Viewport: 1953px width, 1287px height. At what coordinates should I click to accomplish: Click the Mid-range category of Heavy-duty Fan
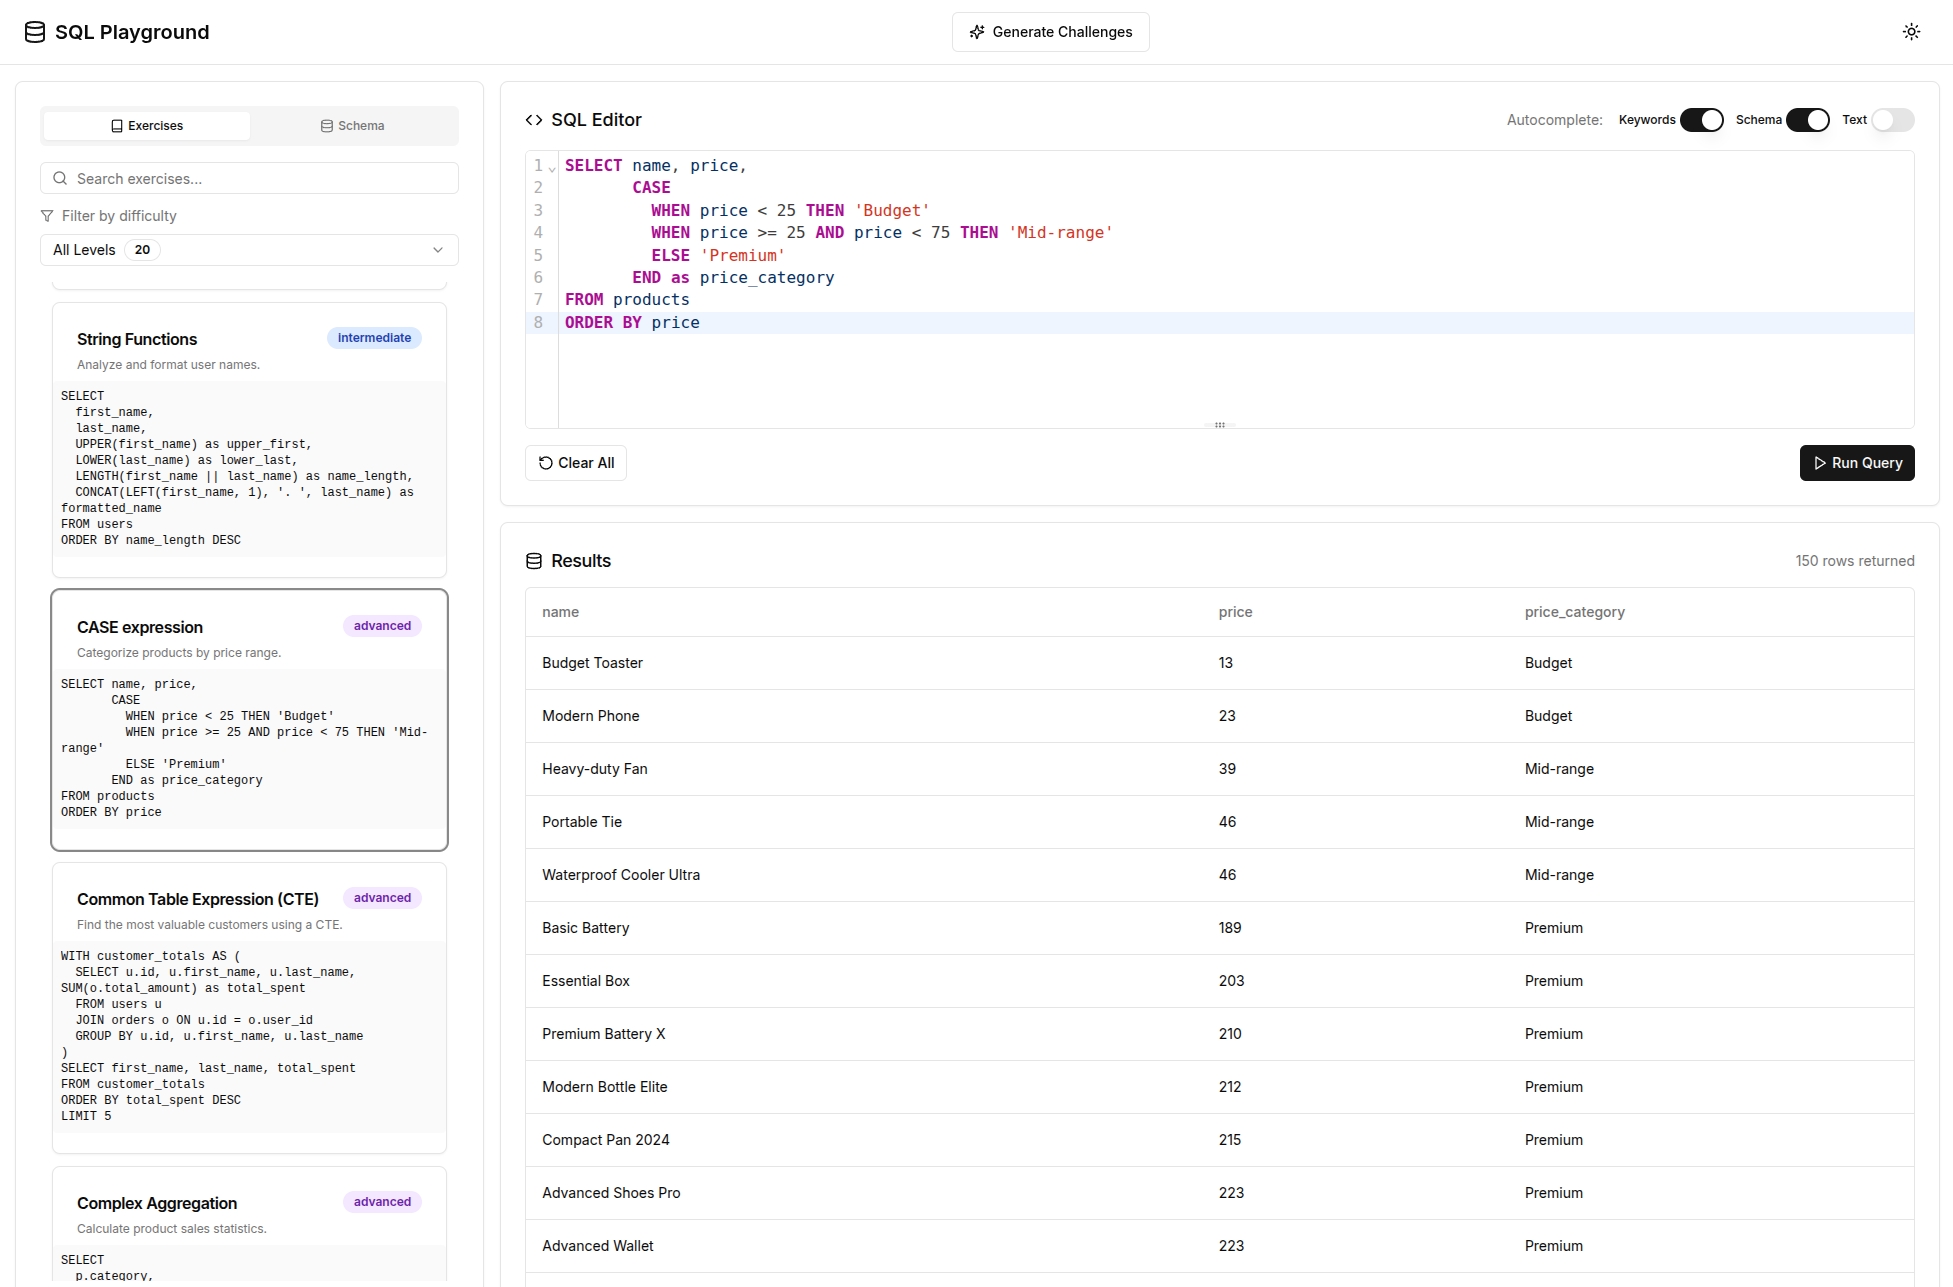(1559, 769)
